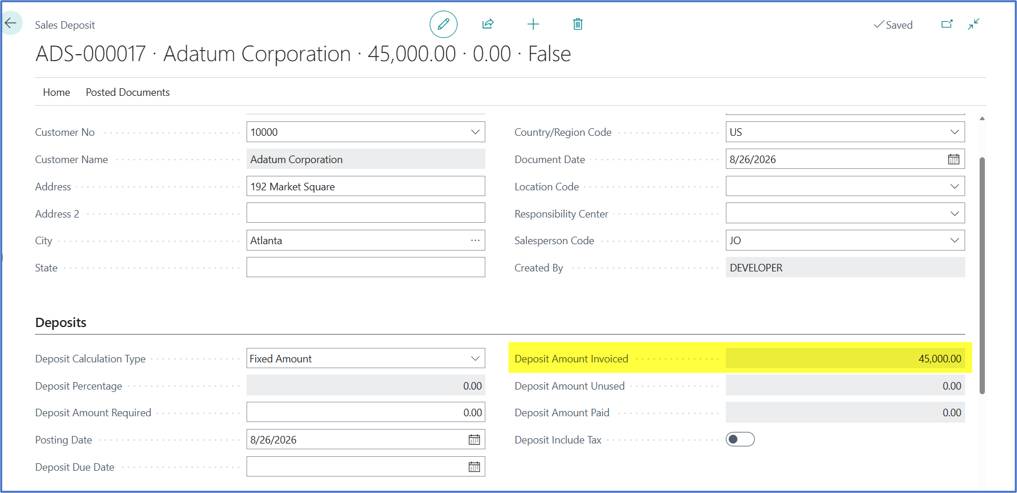The height and width of the screenshot is (493, 1017).
Task: Click the Customer No label
Action: pyautogui.click(x=65, y=132)
